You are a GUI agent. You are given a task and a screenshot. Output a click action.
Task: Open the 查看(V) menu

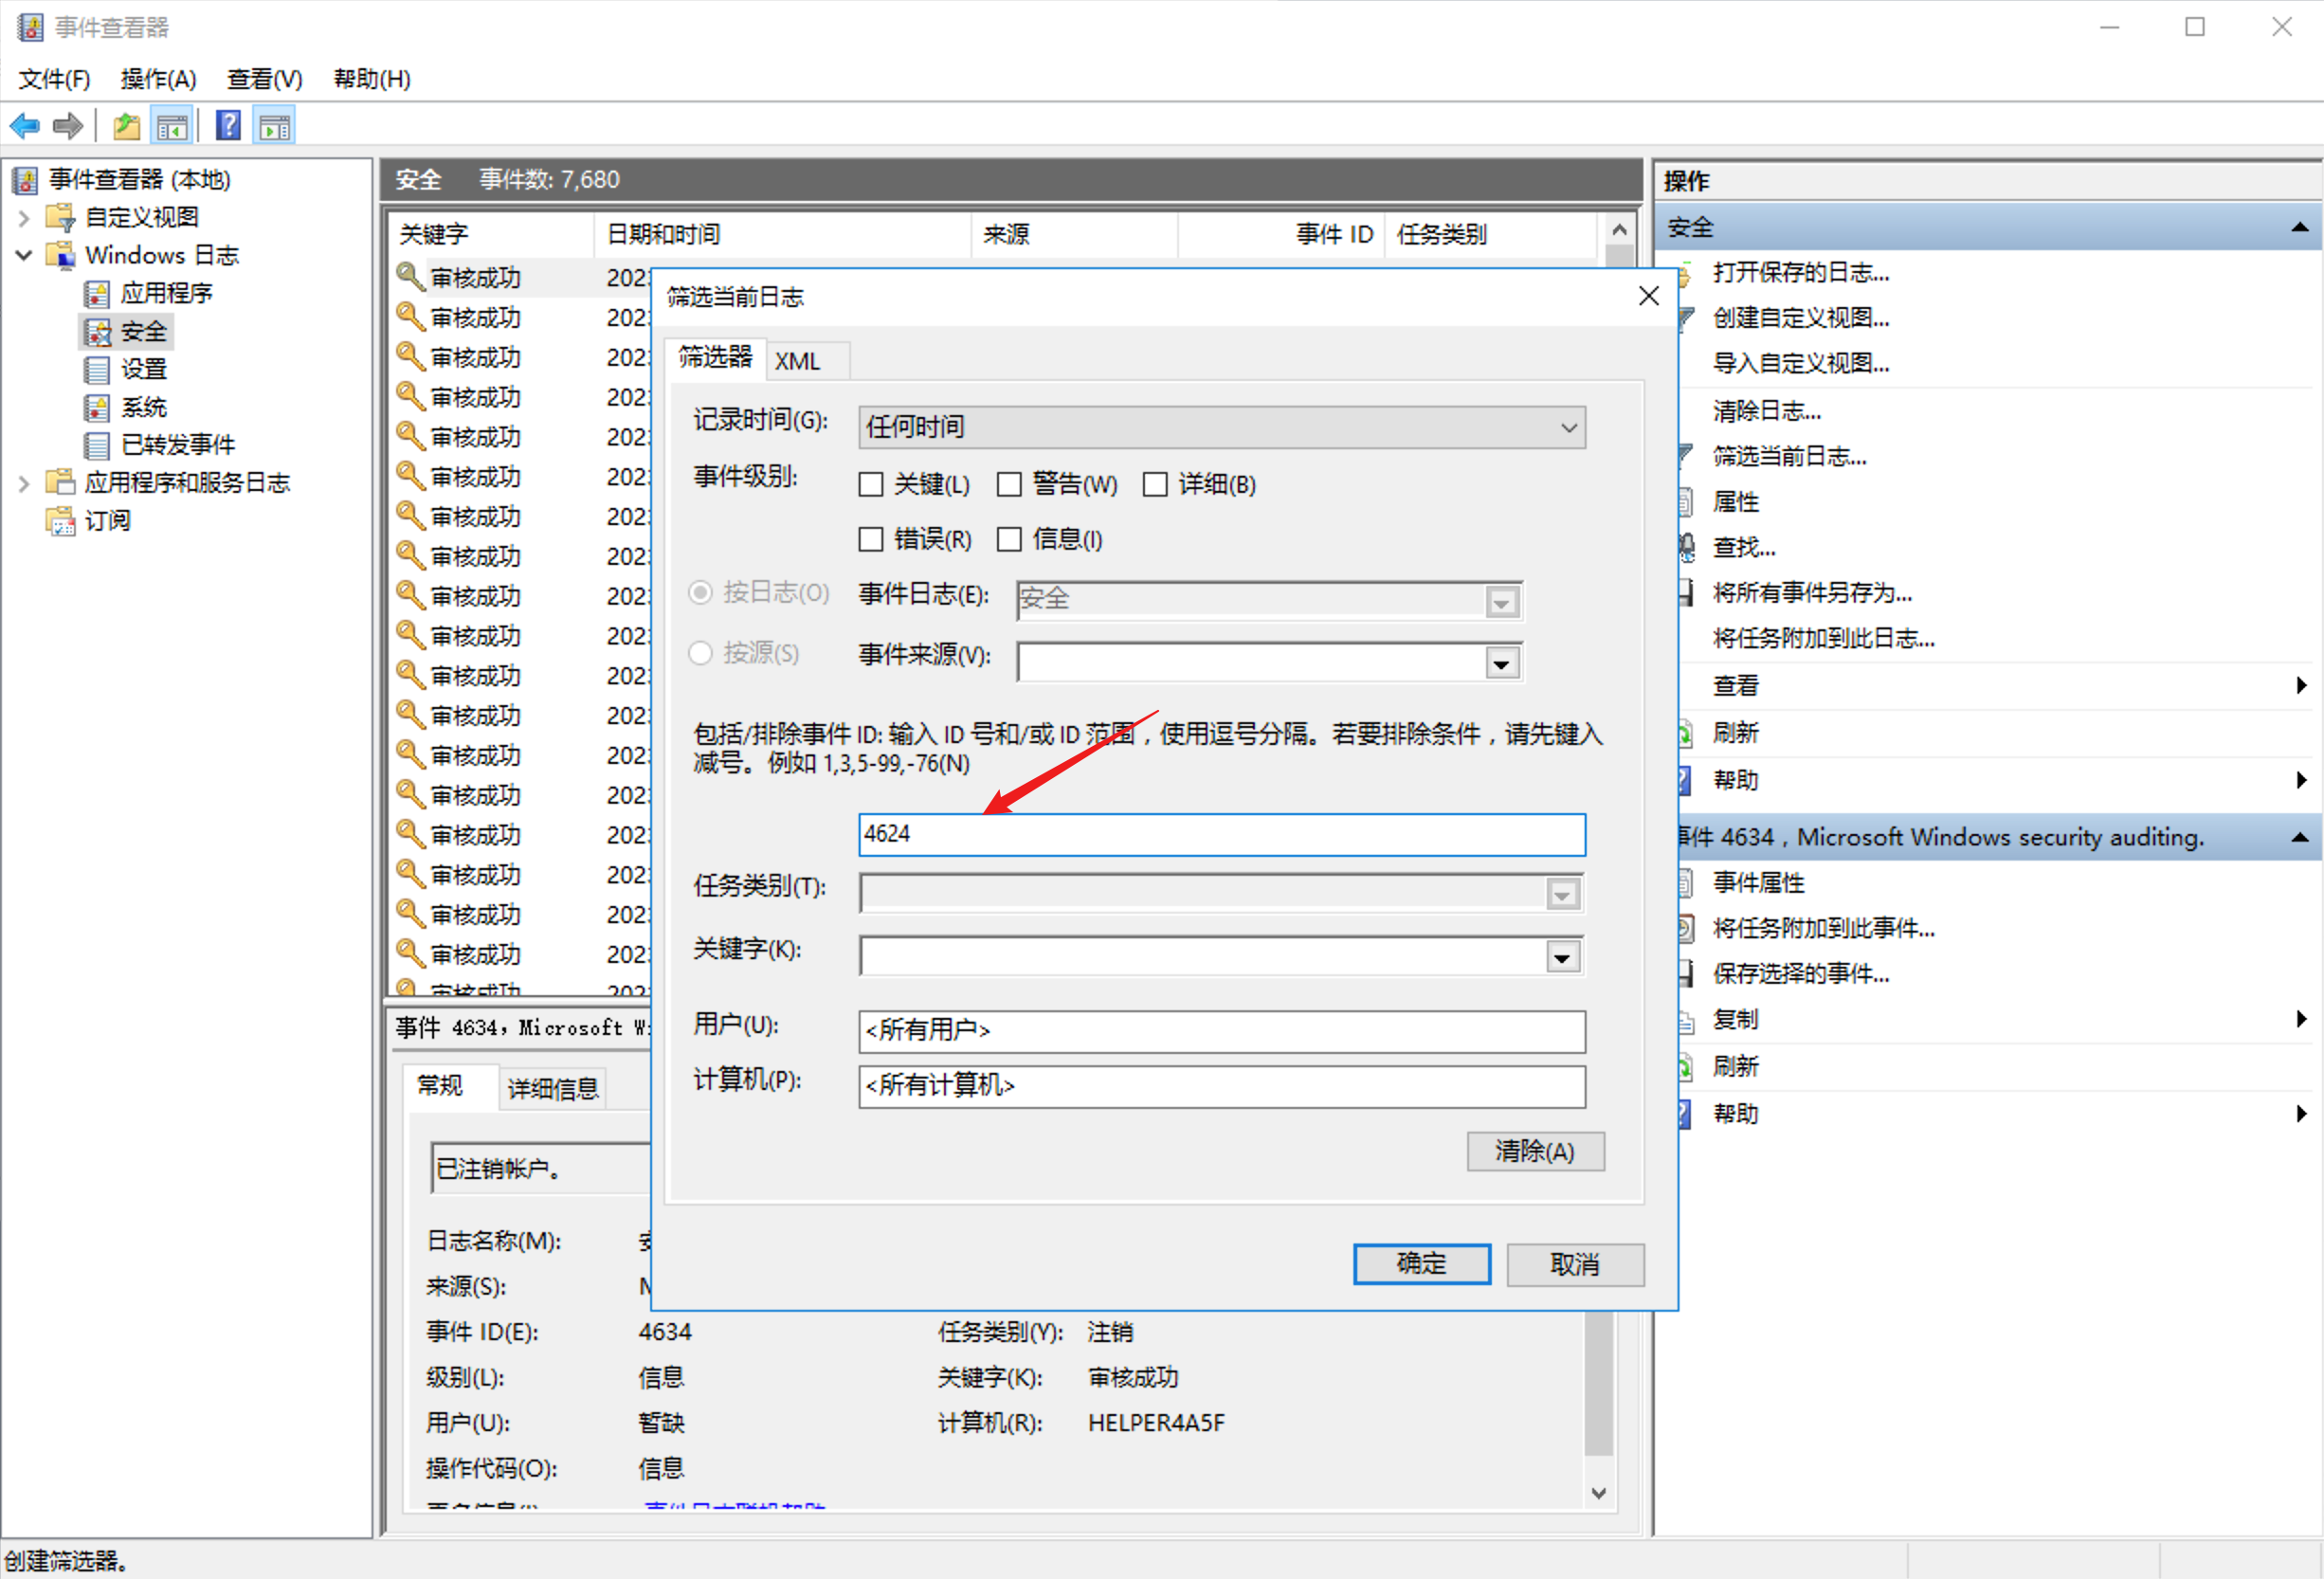tap(263, 79)
